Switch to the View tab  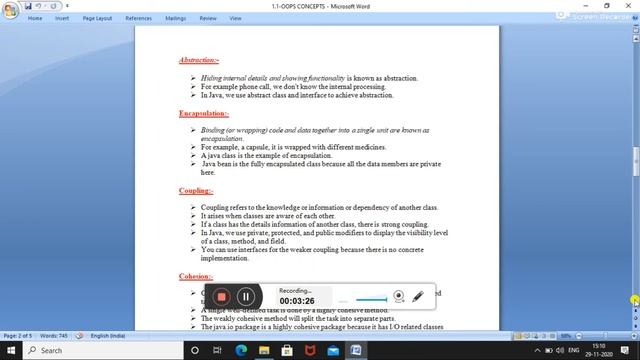coord(235,18)
